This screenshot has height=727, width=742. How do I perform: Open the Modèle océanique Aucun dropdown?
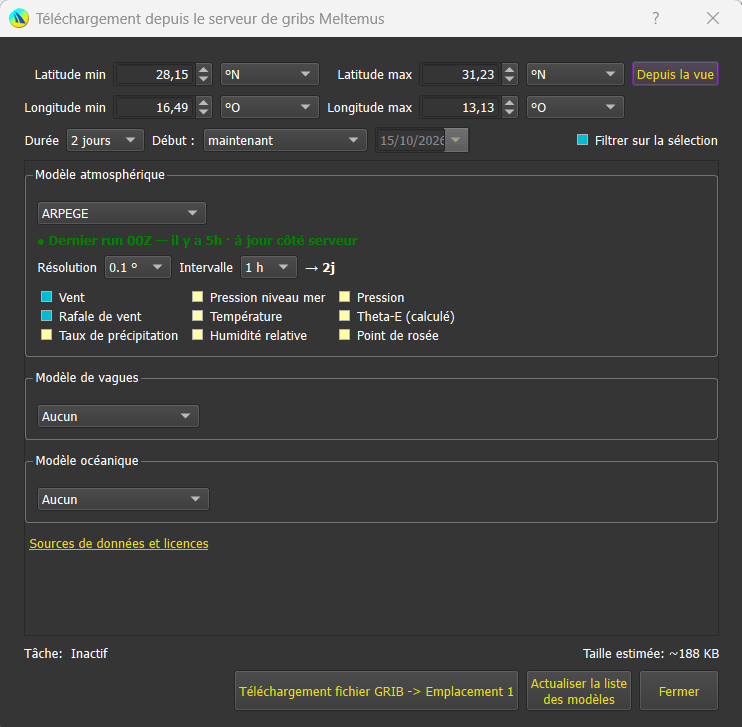click(x=123, y=499)
